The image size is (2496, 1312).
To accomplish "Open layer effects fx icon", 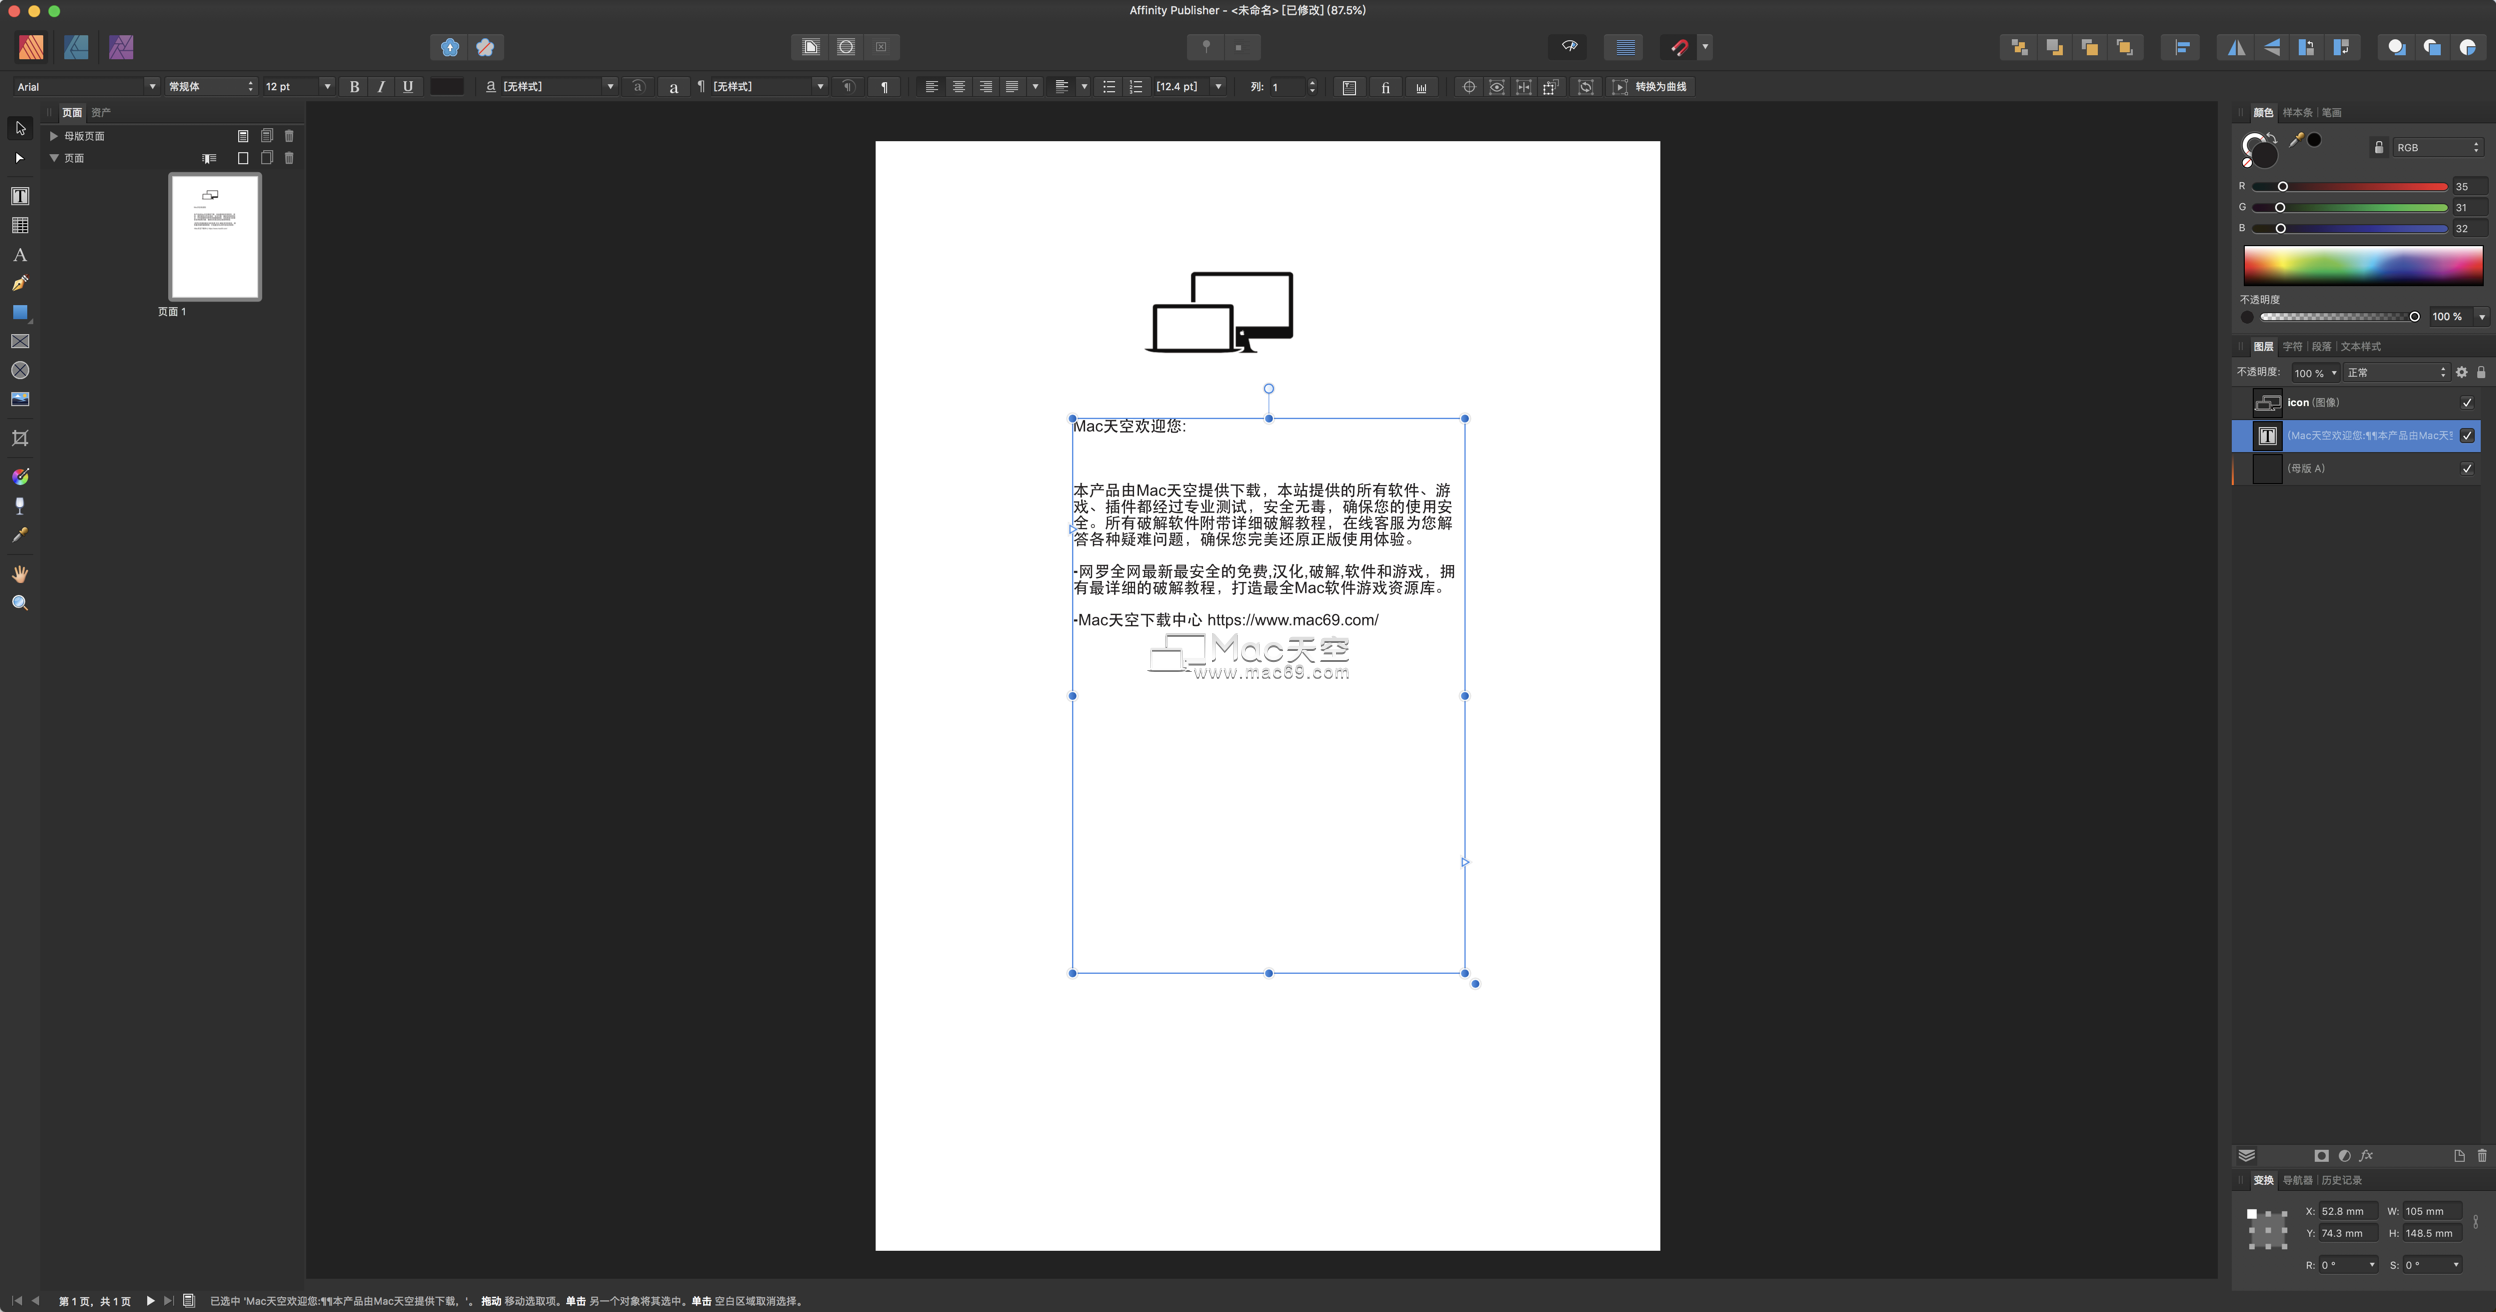I will (x=2366, y=1156).
